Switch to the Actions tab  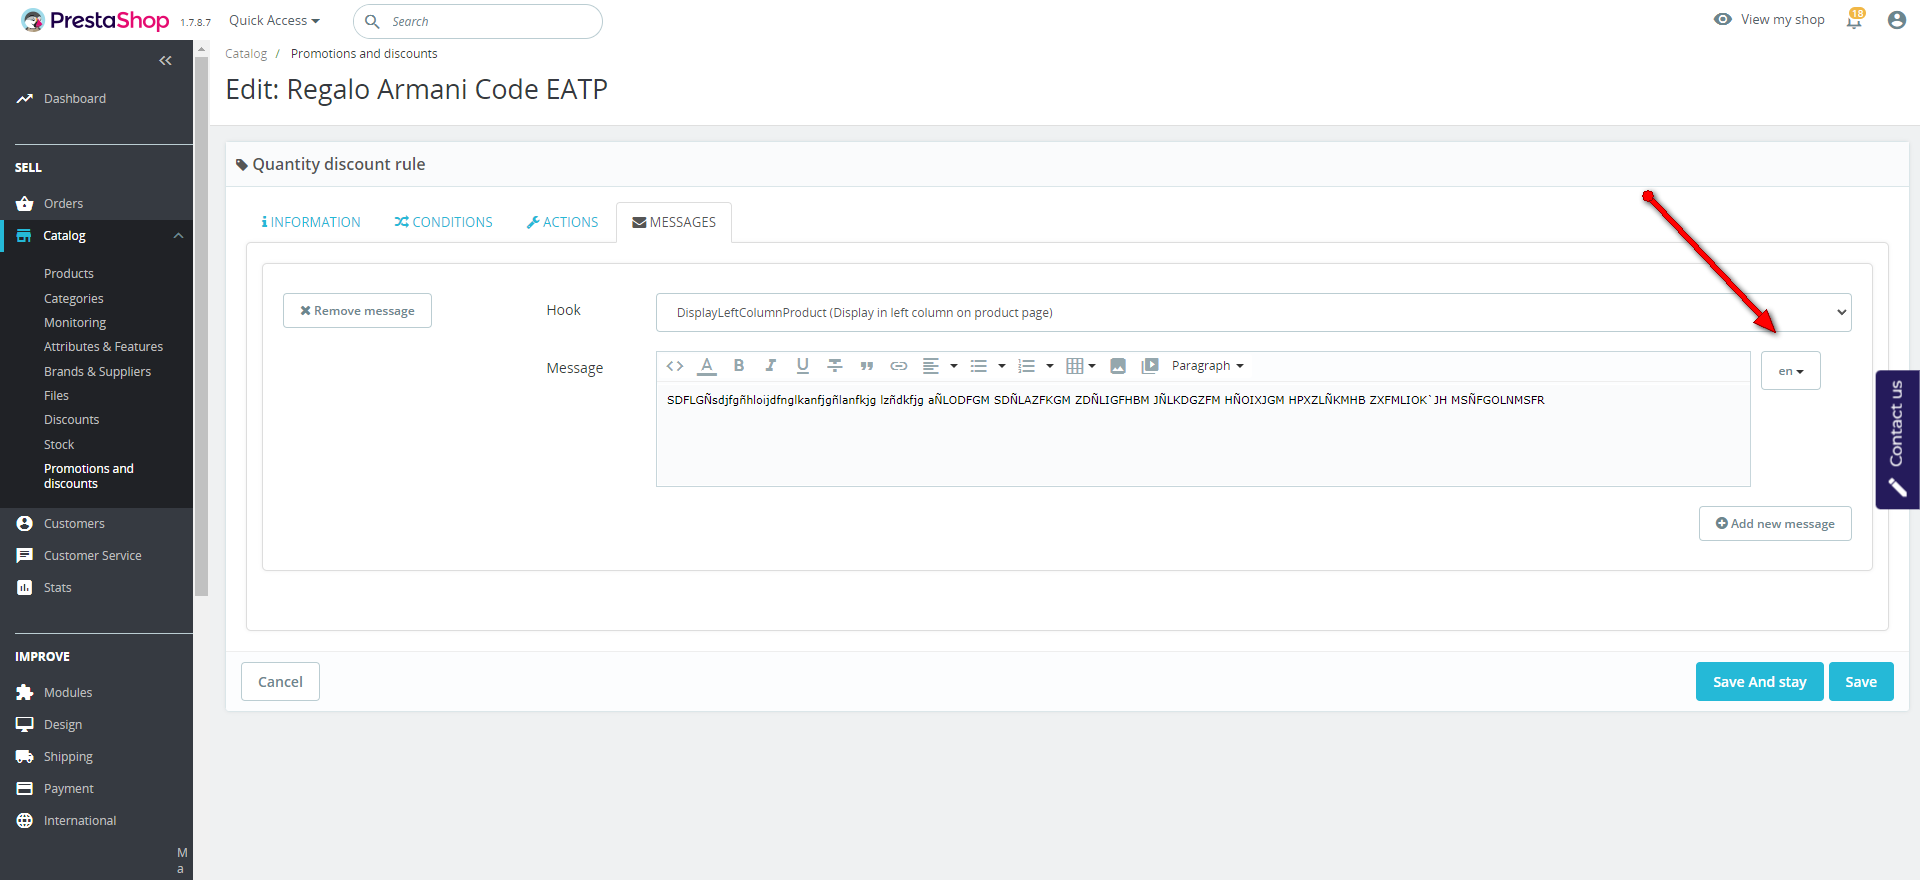pyautogui.click(x=562, y=222)
